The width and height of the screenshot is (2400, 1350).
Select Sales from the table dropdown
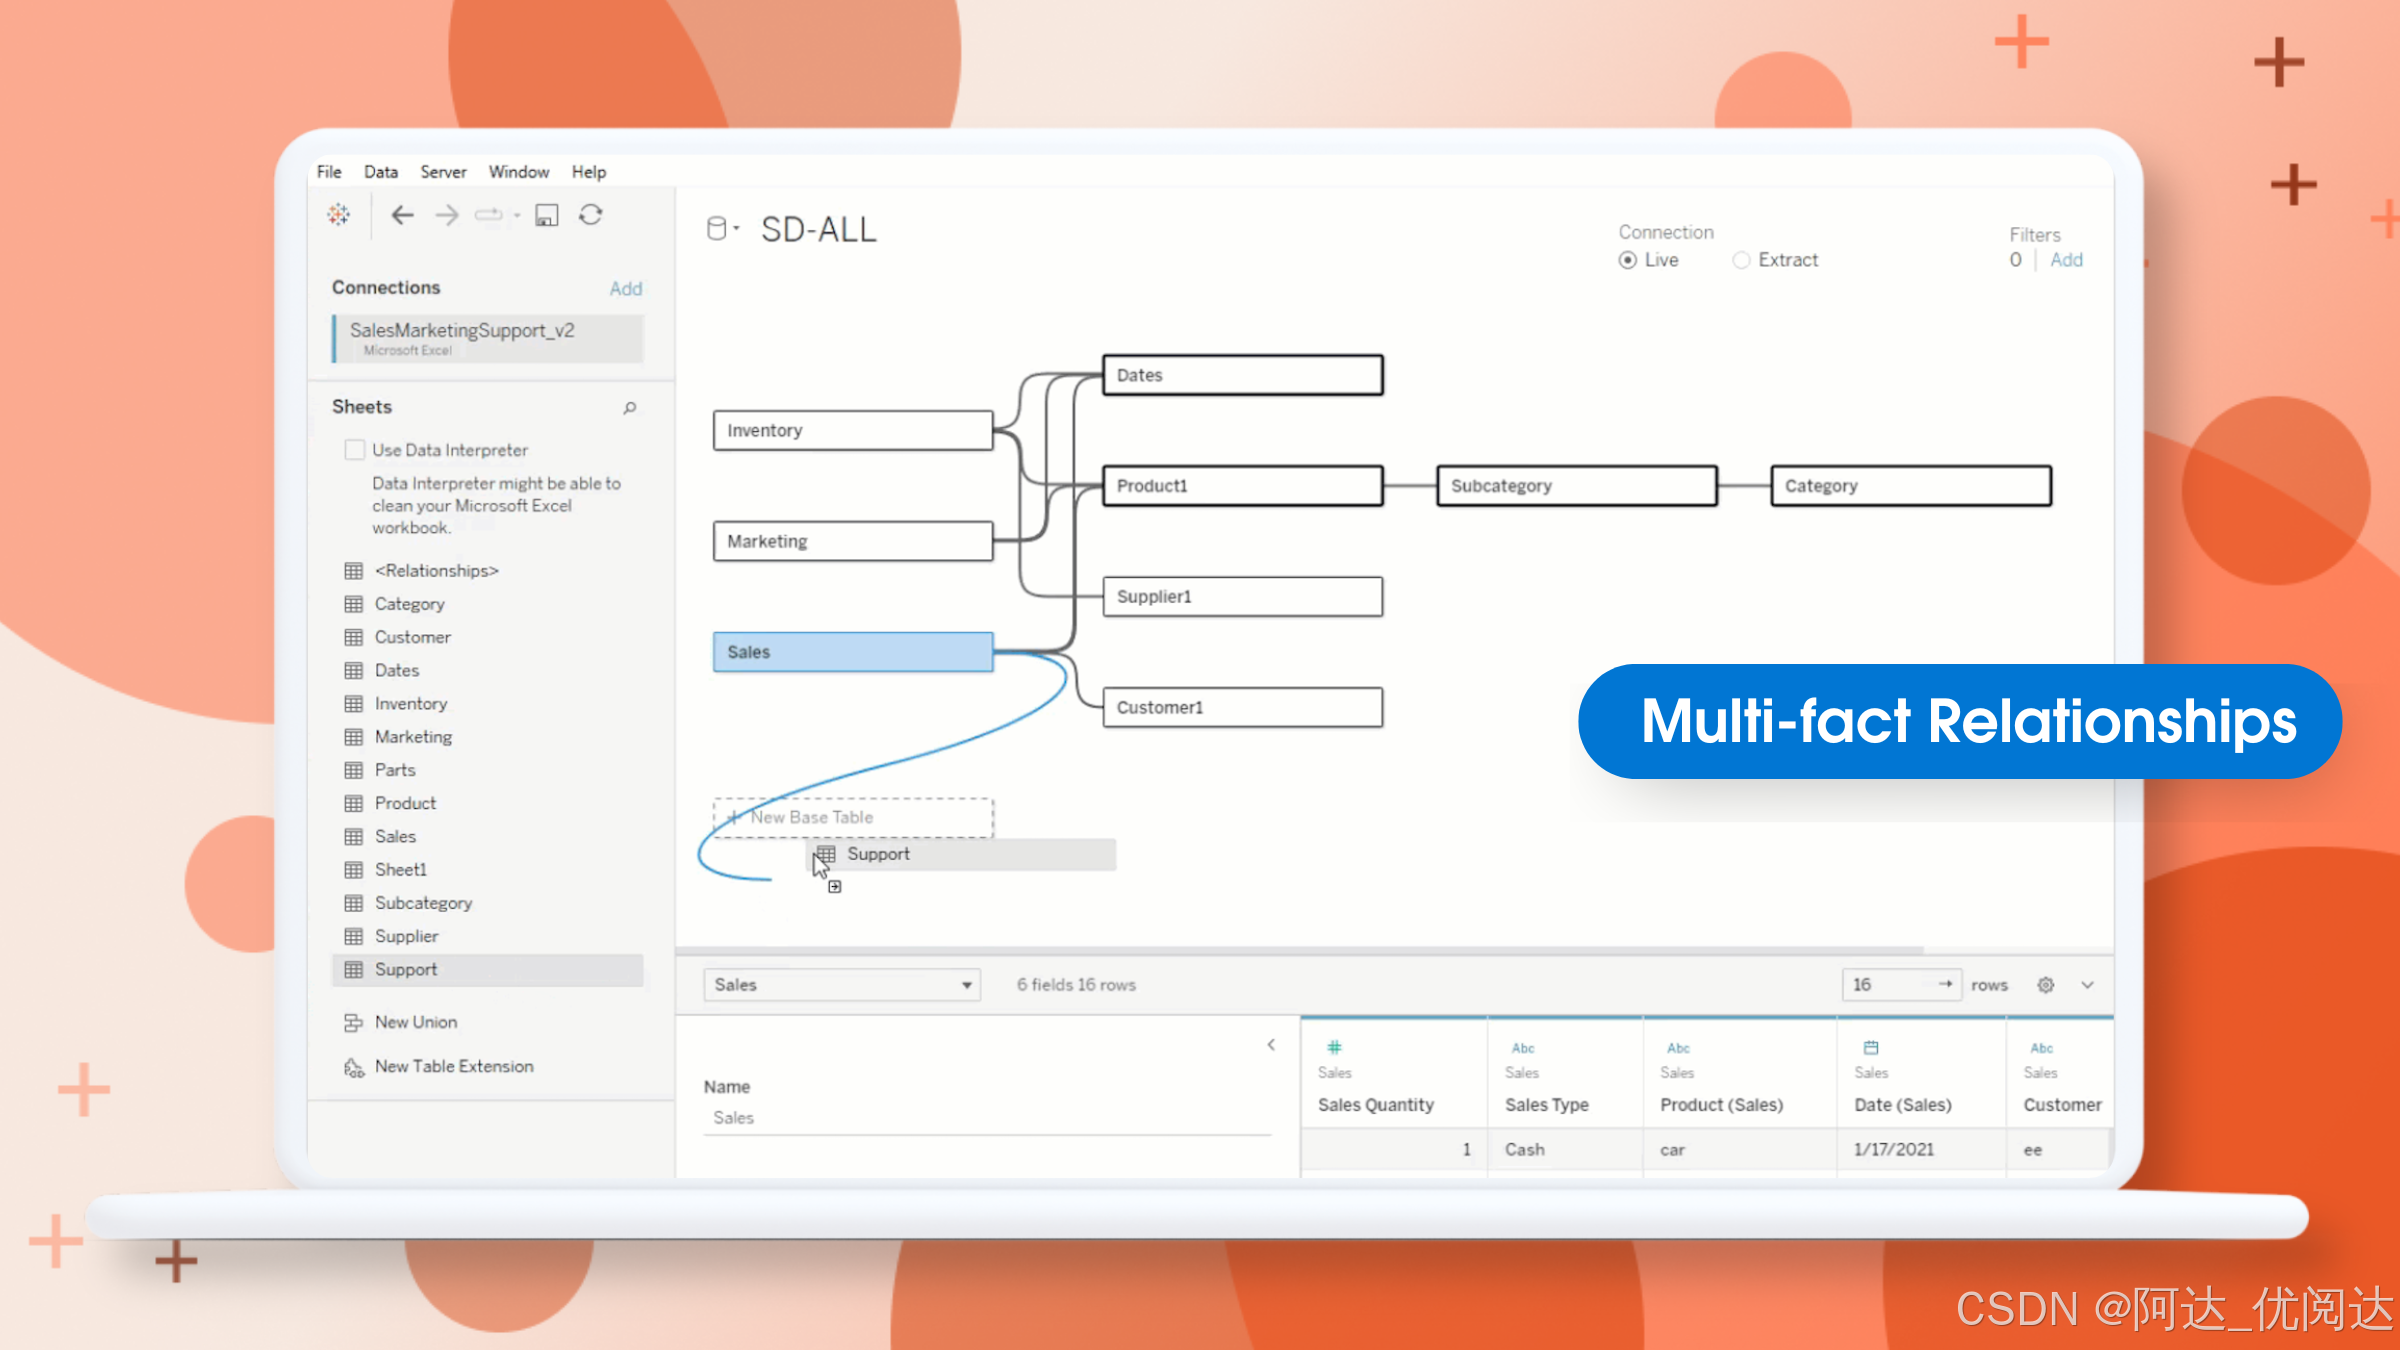coord(837,984)
